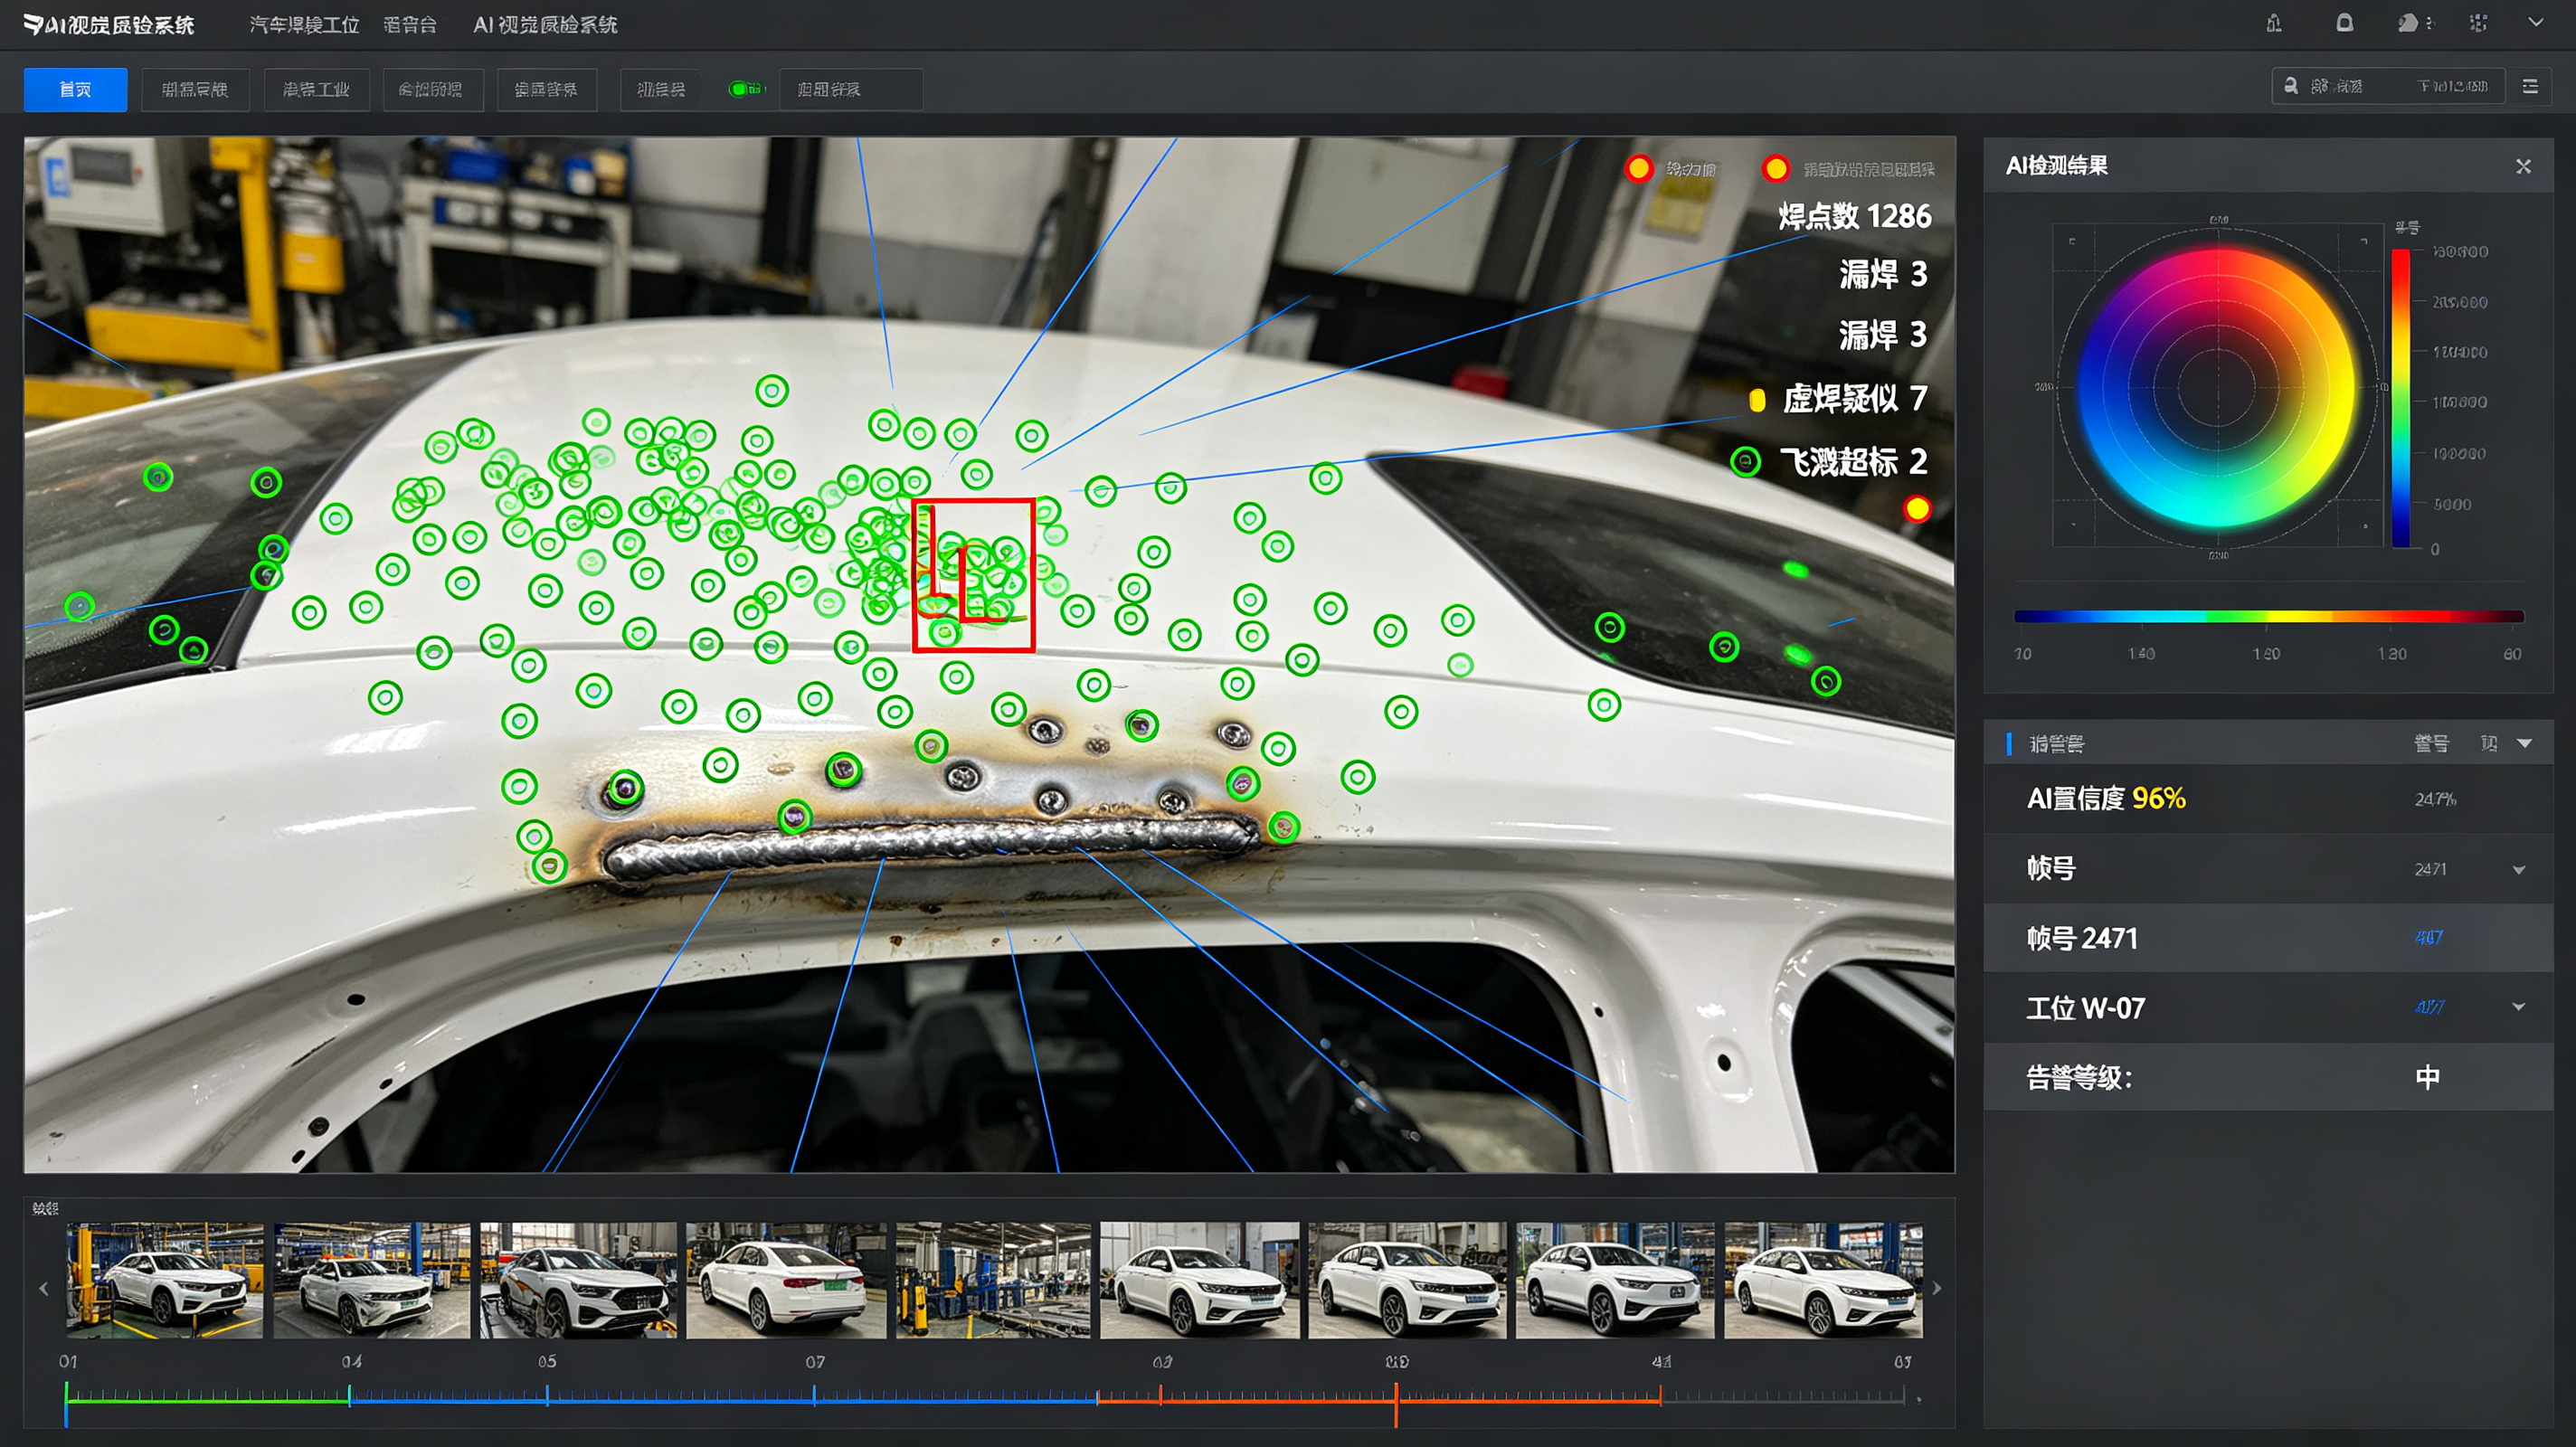This screenshot has height=1447, width=2576.
Task: Click the tower-shaped icon in the top bar
Action: click(2274, 23)
